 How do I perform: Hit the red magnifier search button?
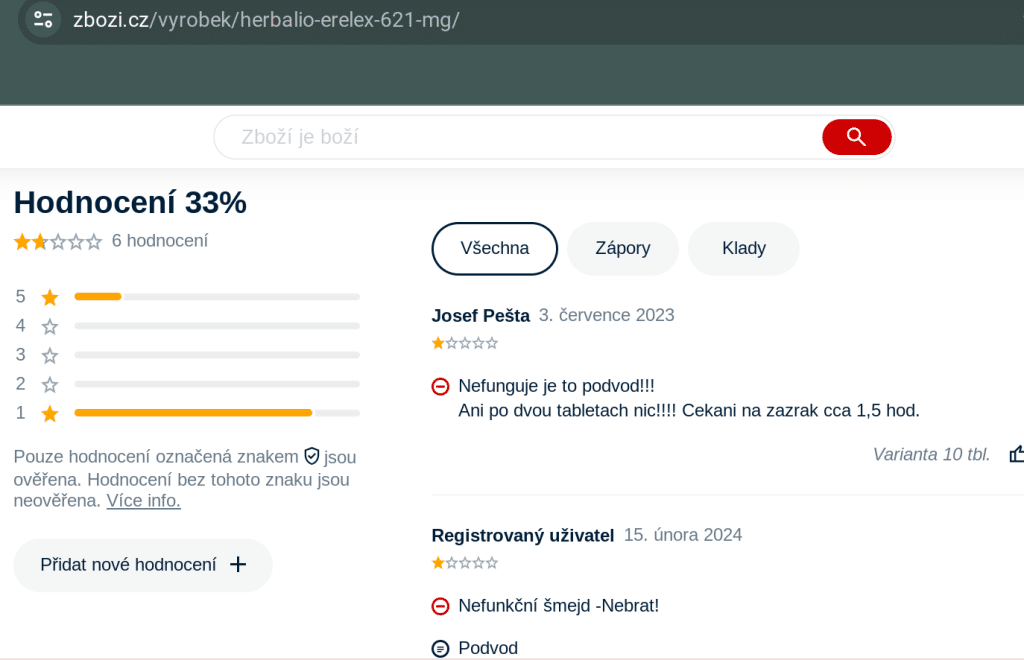856,137
